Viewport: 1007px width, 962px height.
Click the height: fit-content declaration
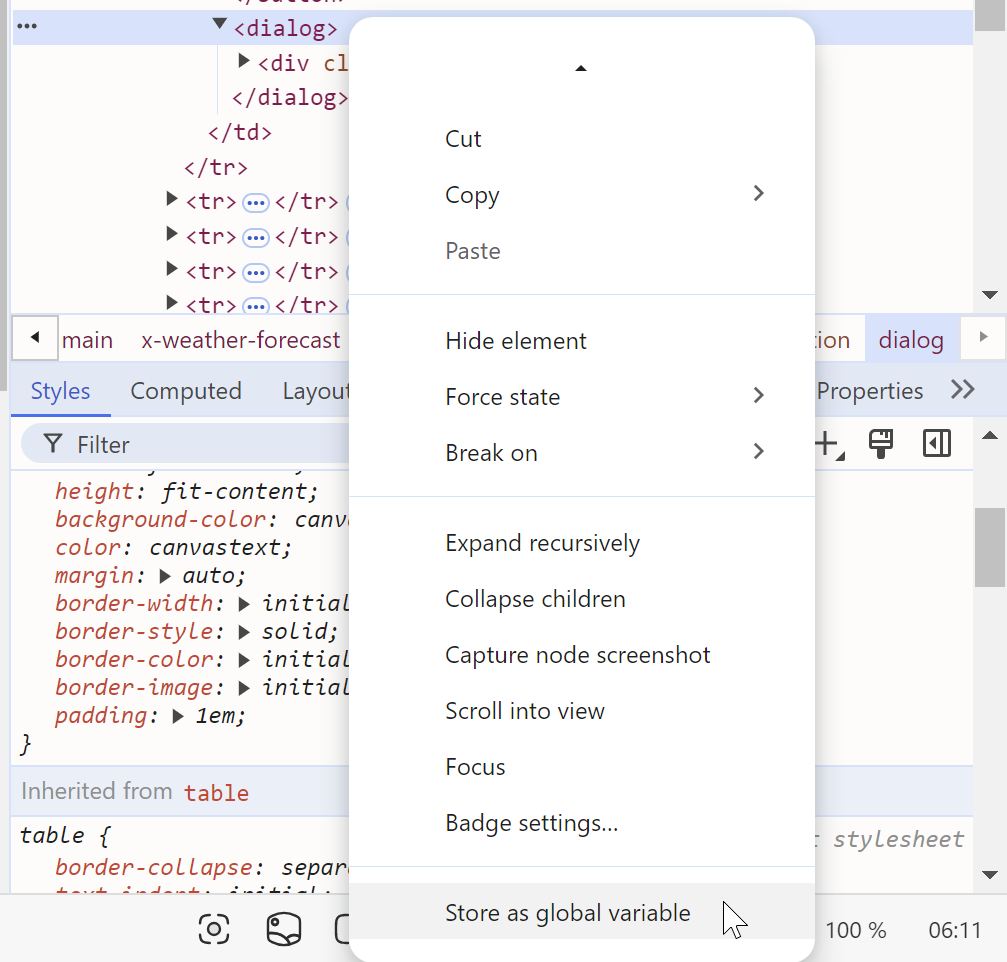click(x=186, y=491)
